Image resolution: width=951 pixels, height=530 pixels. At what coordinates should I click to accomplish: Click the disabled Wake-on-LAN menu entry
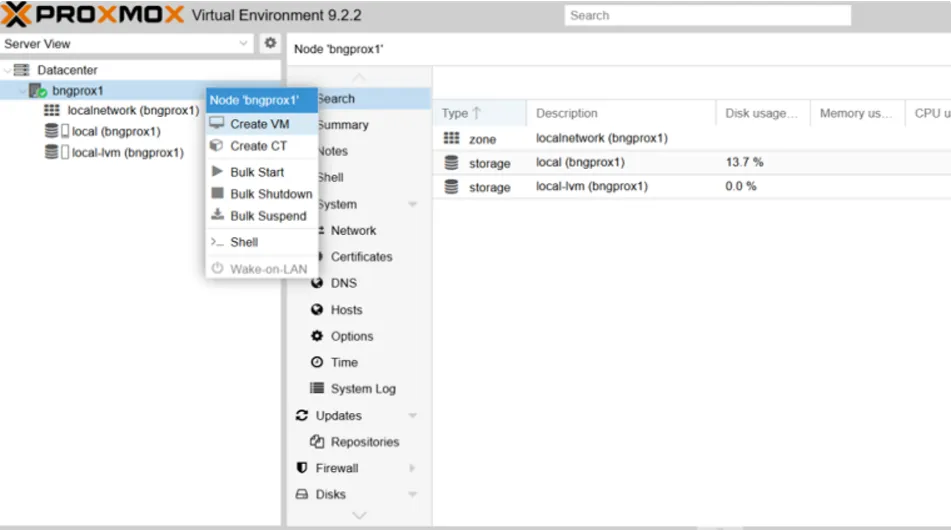pyautogui.click(x=261, y=269)
